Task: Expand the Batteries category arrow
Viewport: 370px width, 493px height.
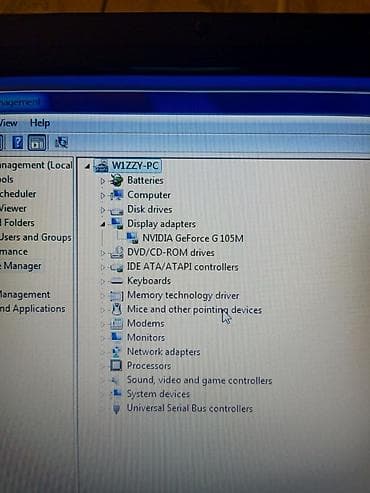Action: pyautogui.click(x=103, y=181)
